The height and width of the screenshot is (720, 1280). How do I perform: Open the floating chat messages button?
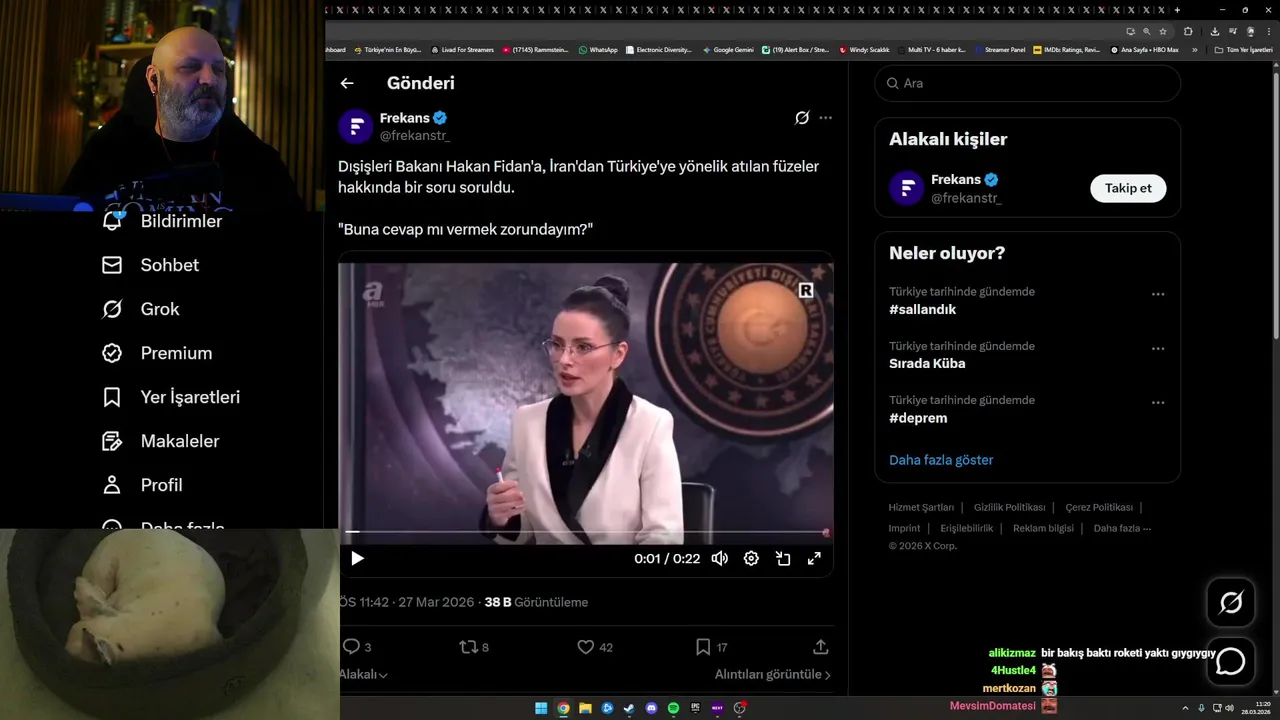click(x=1231, y=661)
